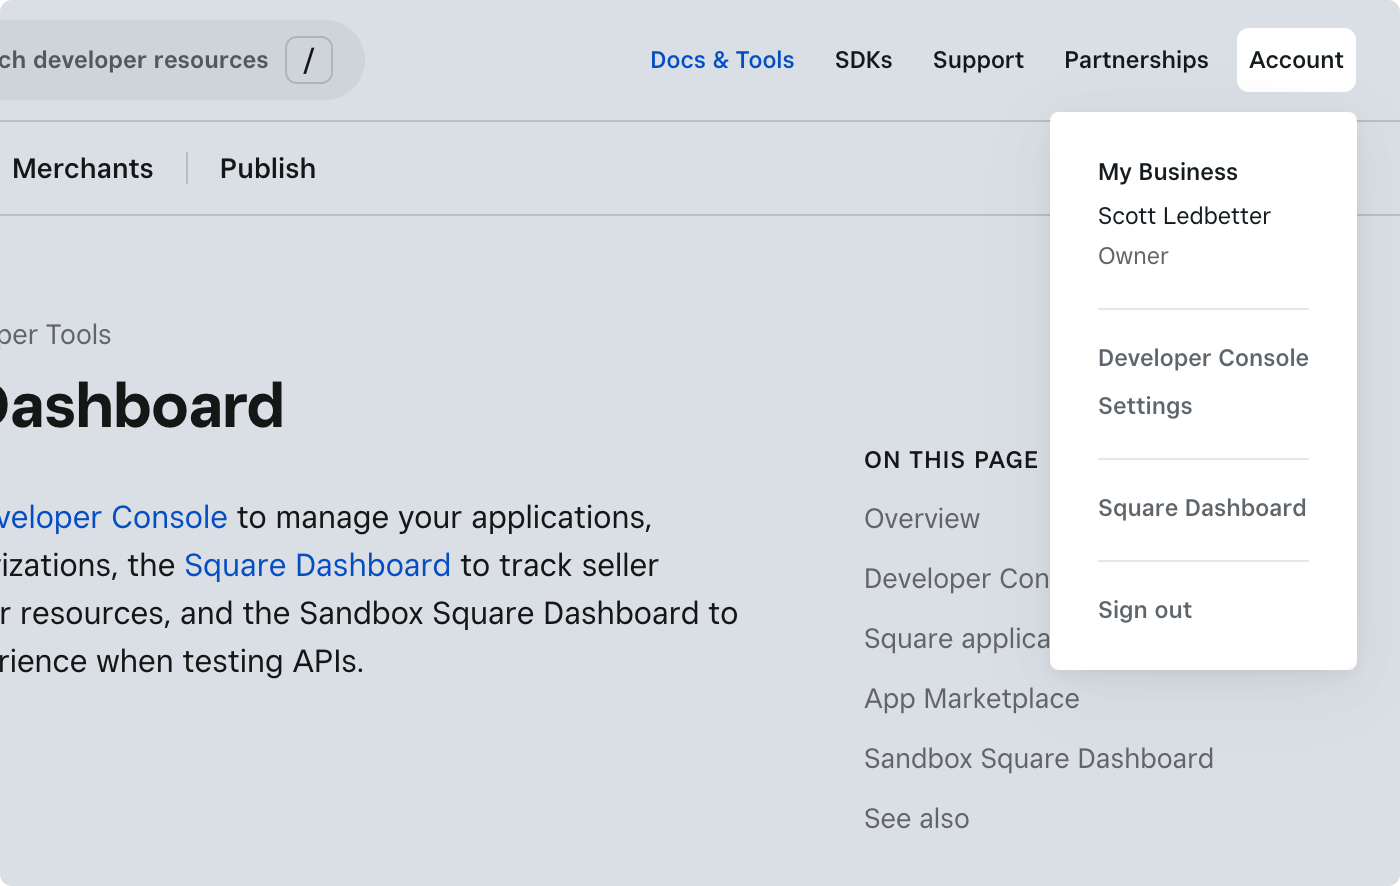The width and height of the screenshot is (1400, 886).
Task: Click the Dashboard page heading
Action: pyautogui.click(x=142, y=406)
